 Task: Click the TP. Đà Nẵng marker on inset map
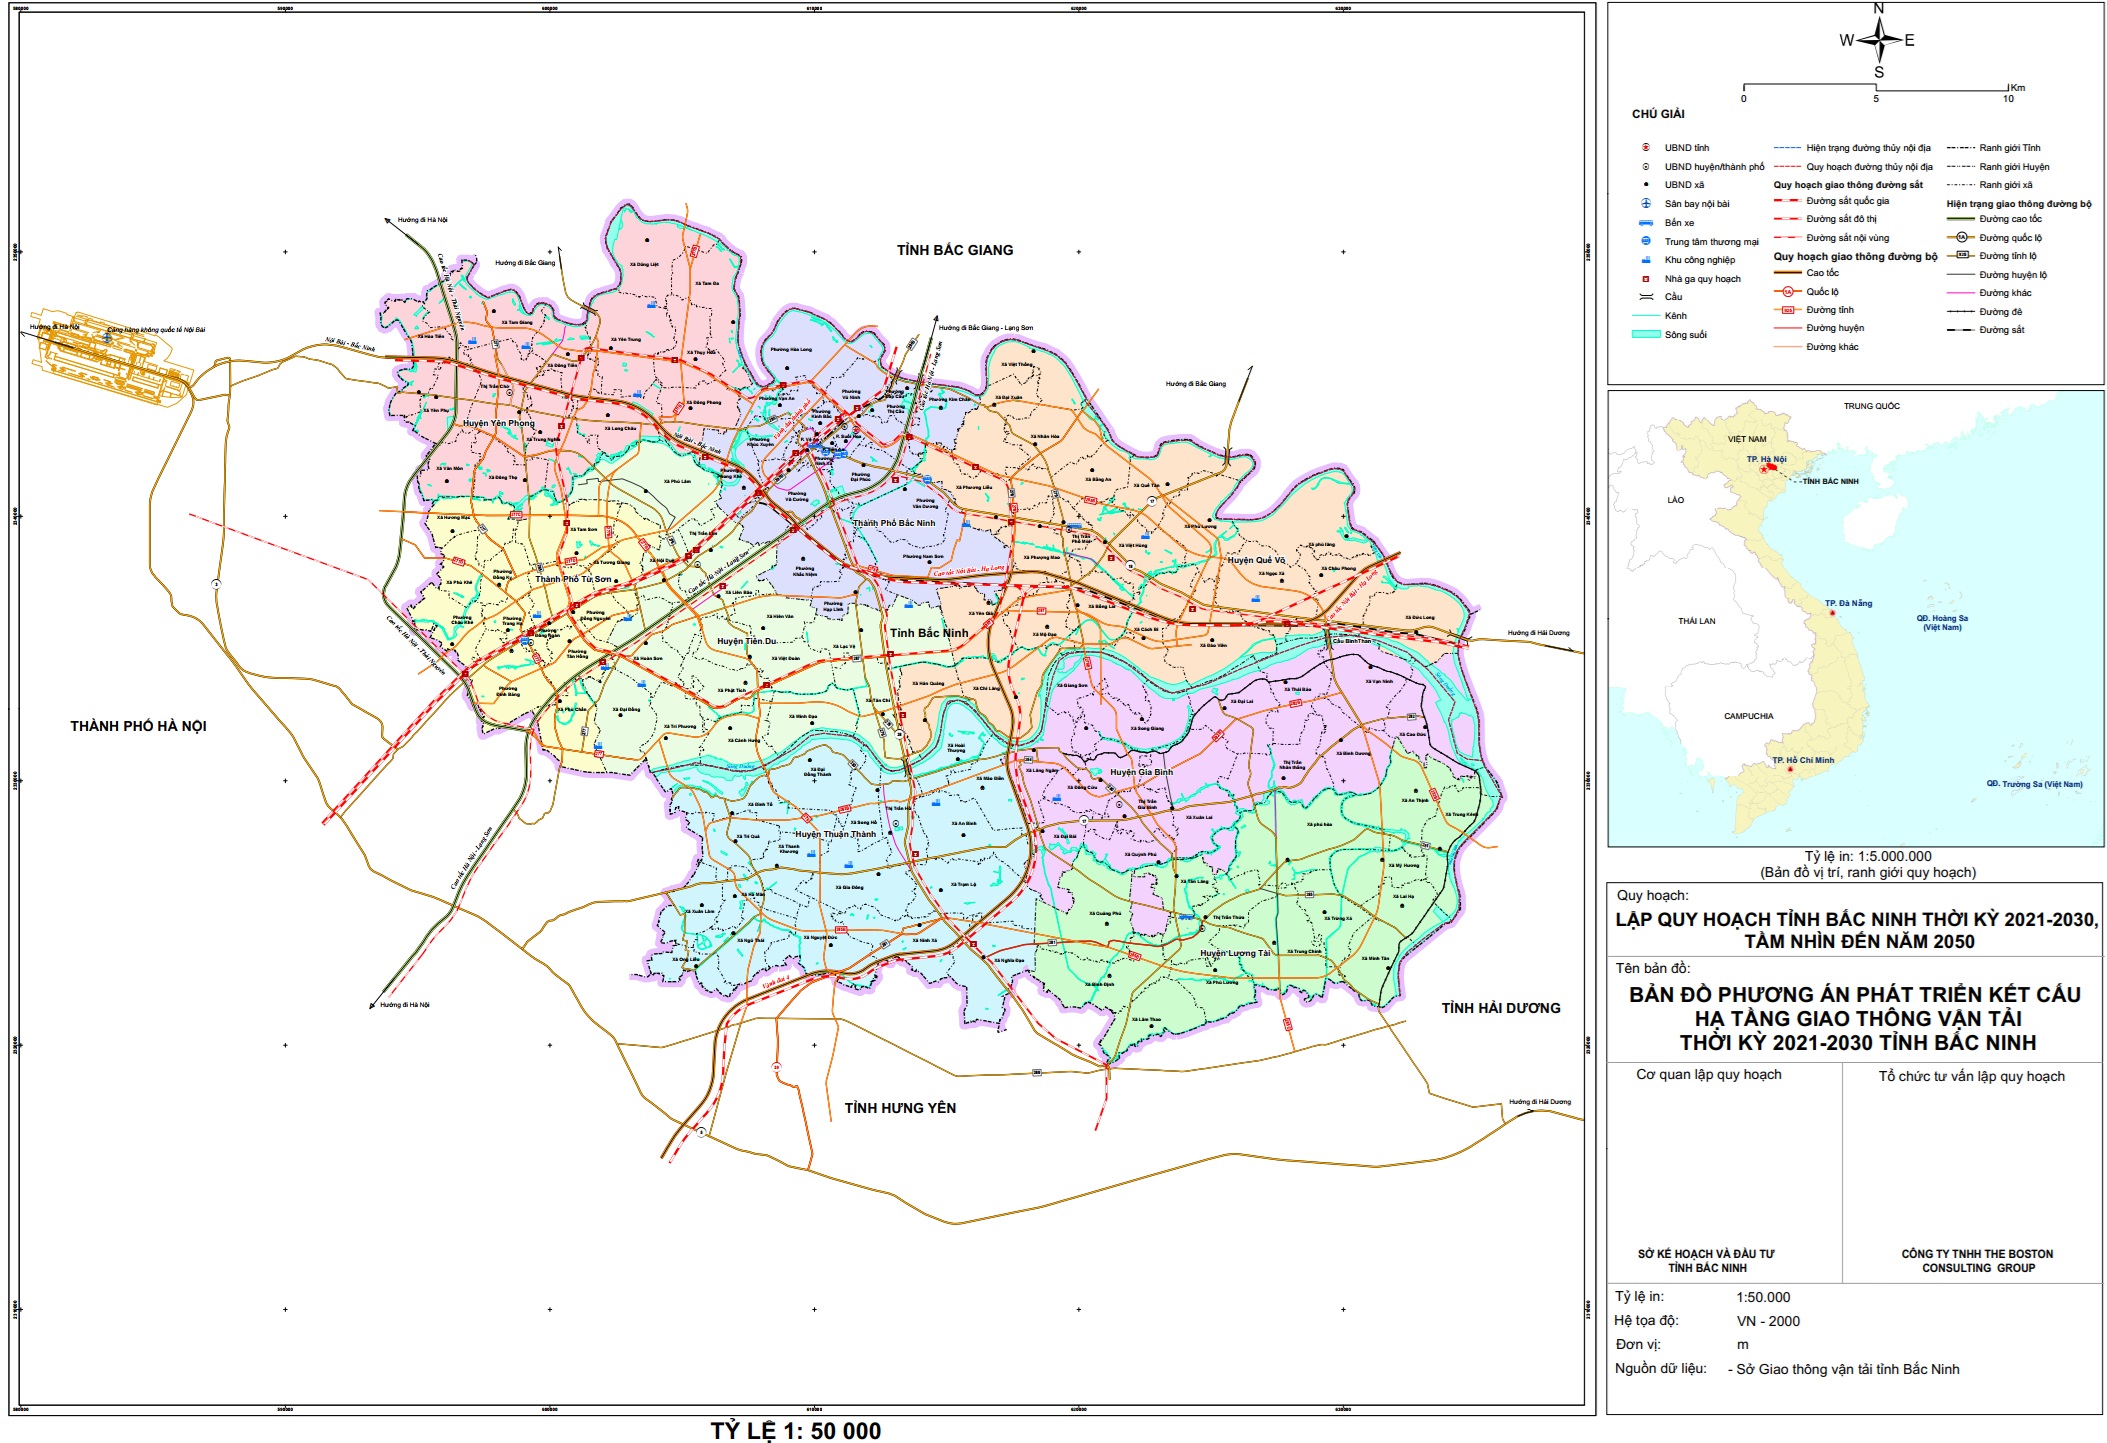(x=1833, y=612)
